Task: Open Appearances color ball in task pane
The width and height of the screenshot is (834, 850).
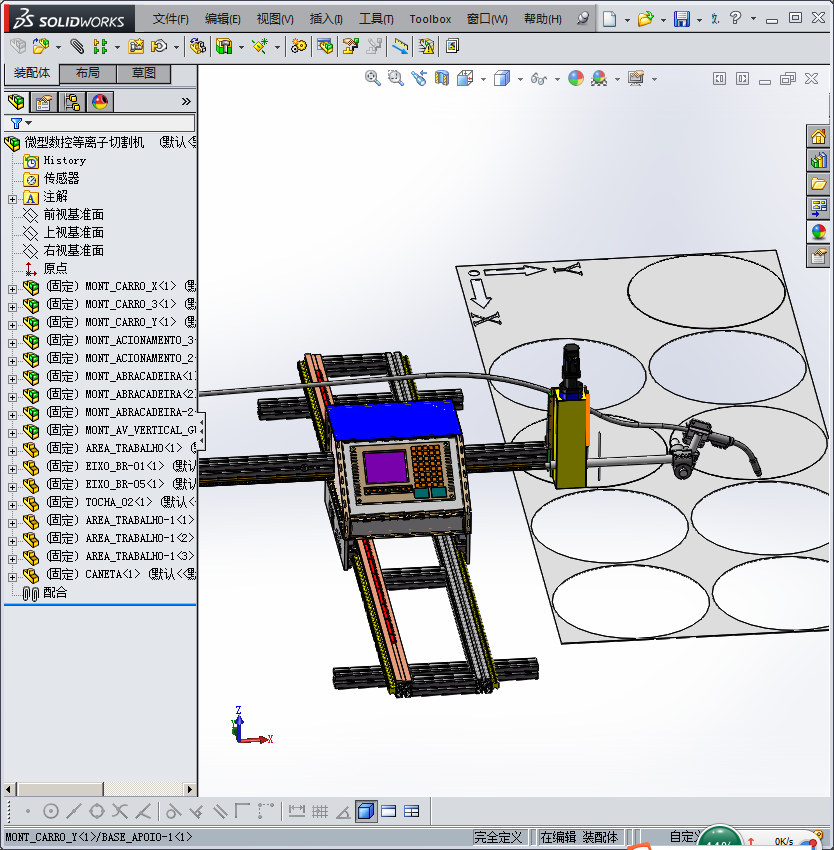Action: [818, 232]
